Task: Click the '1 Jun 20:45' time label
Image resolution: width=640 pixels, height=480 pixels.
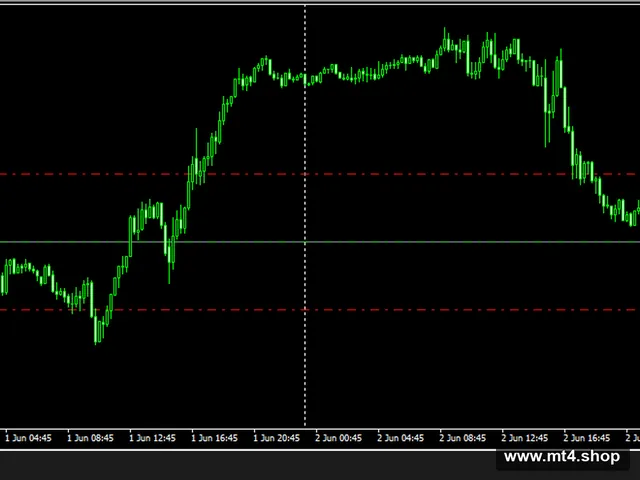Action: [276, 438]
